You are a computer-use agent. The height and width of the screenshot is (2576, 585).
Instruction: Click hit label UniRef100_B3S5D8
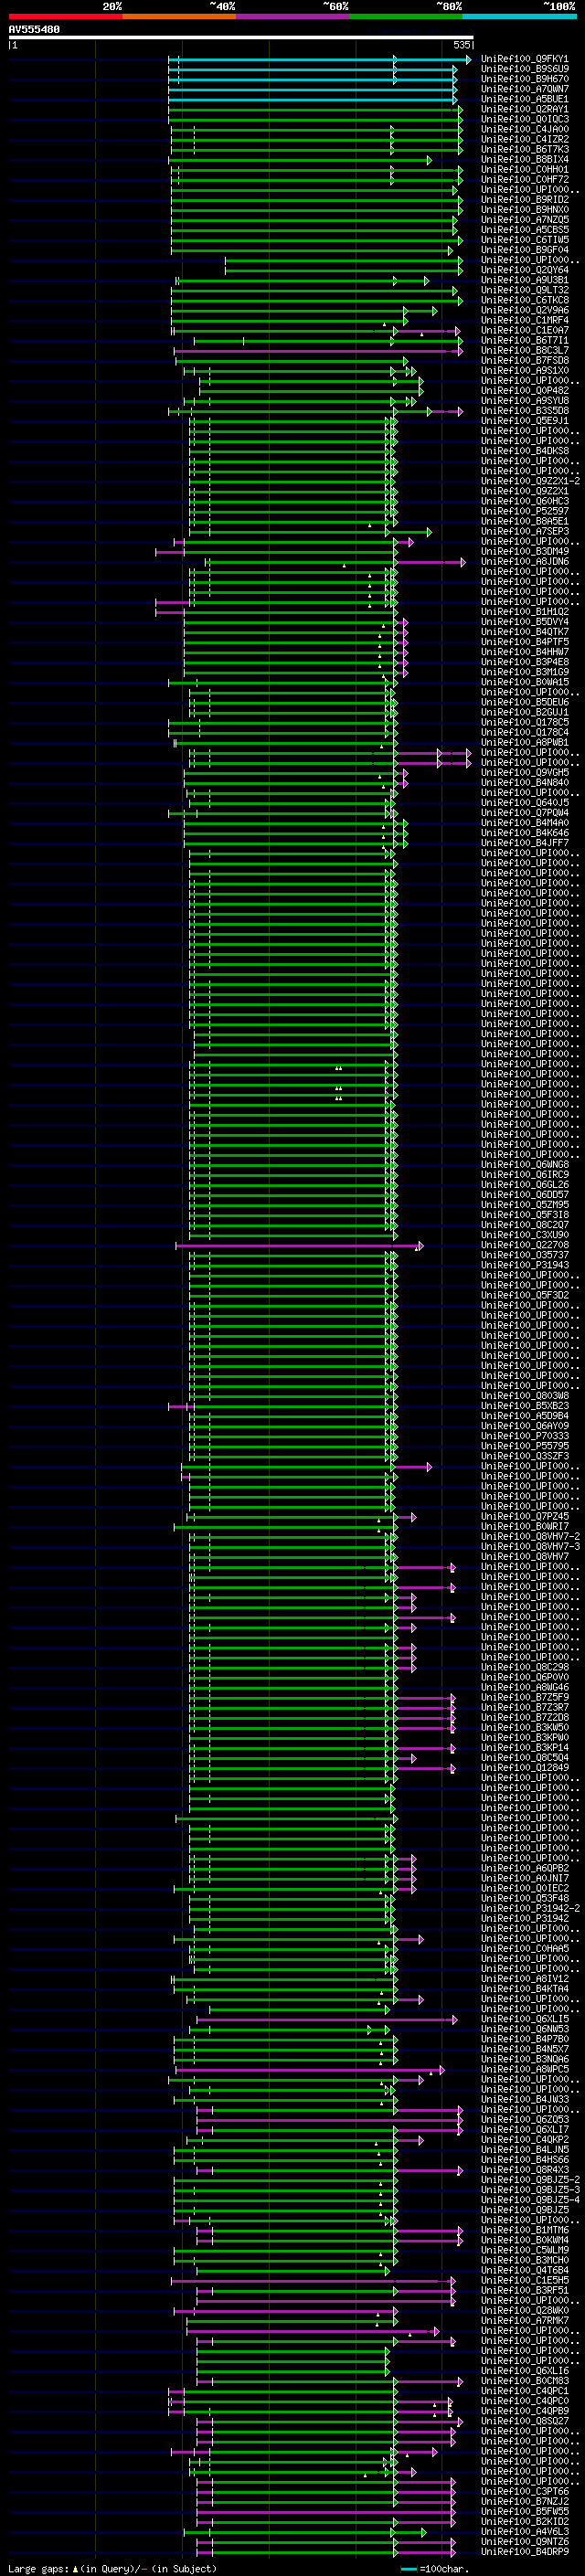pos(524,410)
